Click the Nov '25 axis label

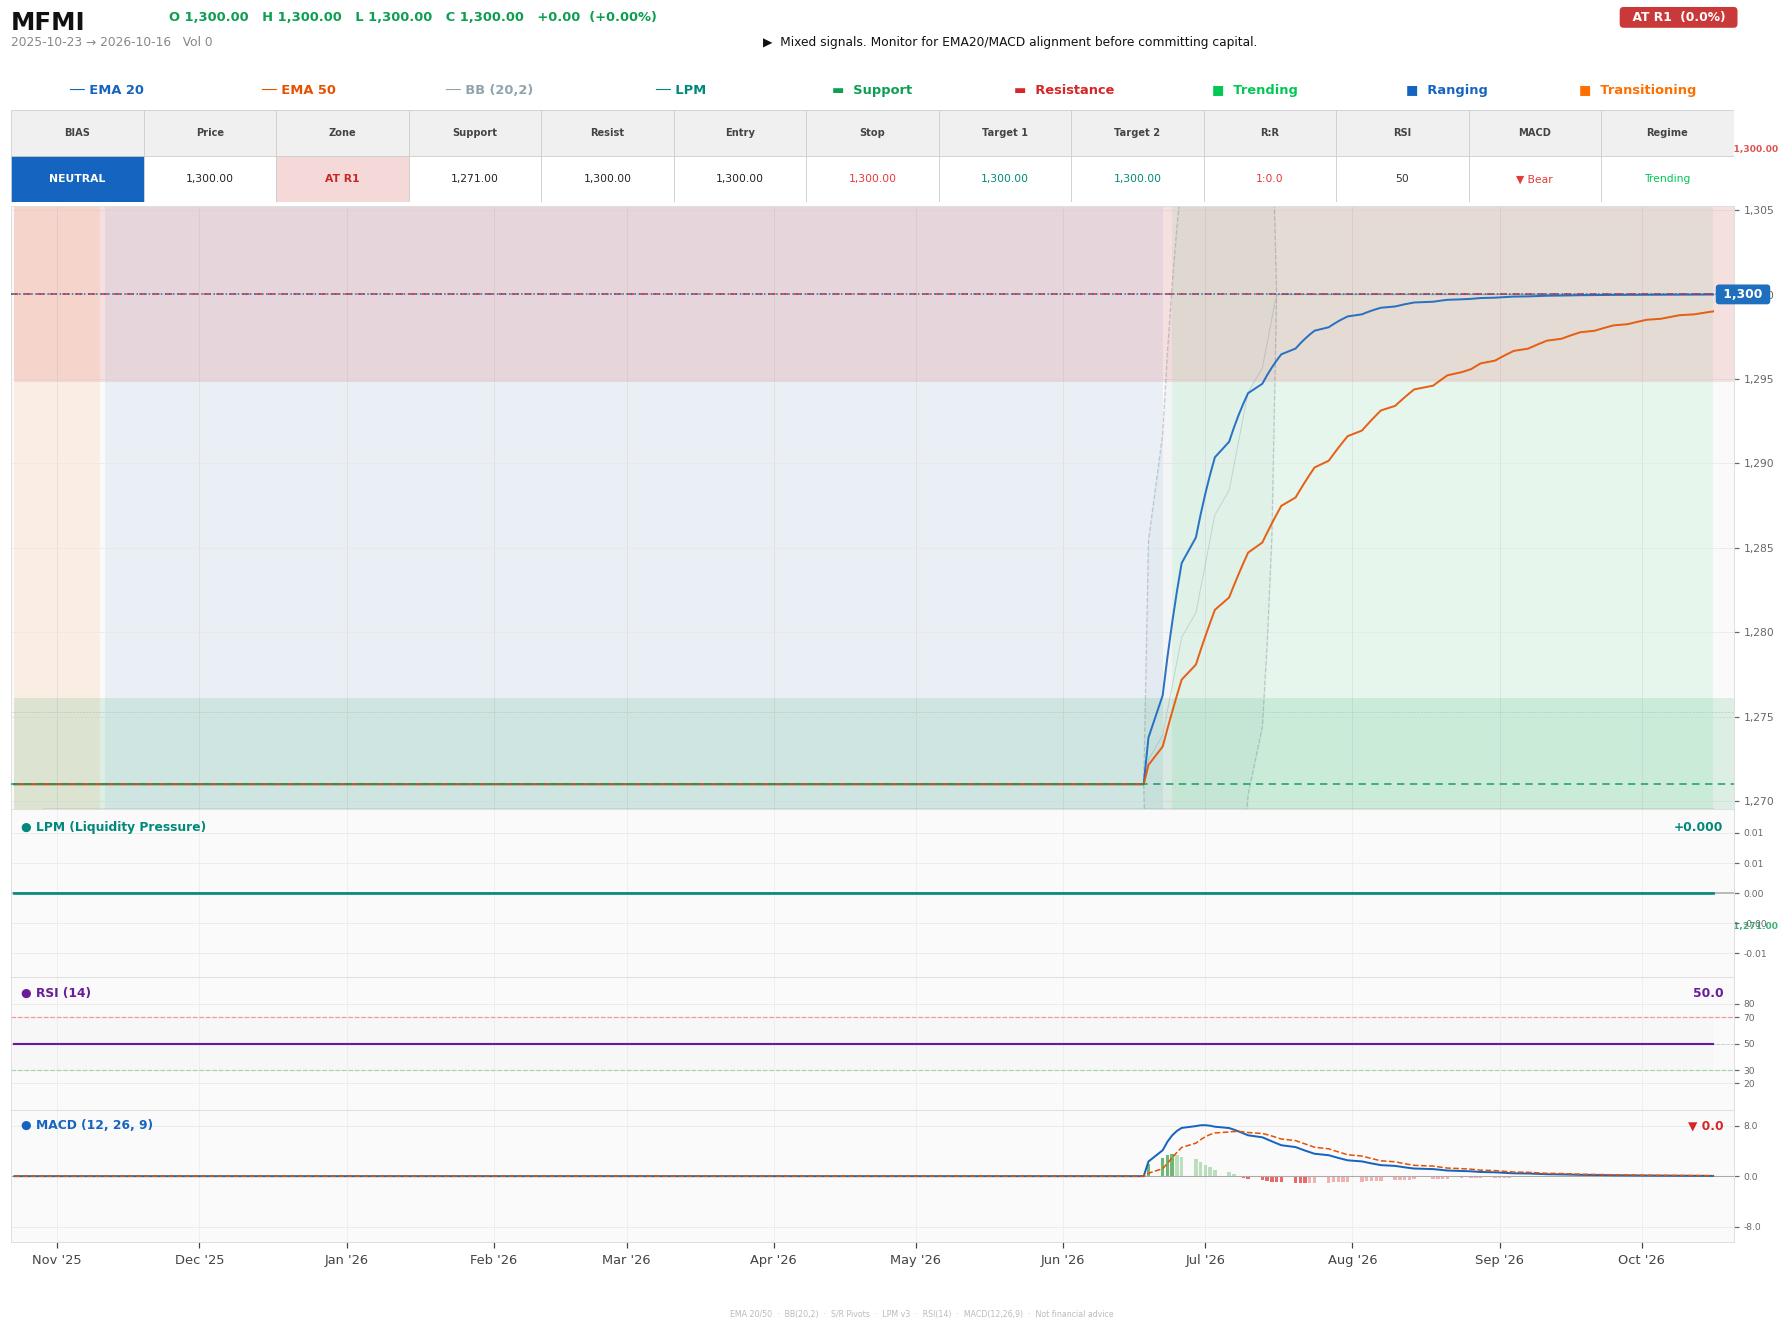click(x=57, y=1260)
